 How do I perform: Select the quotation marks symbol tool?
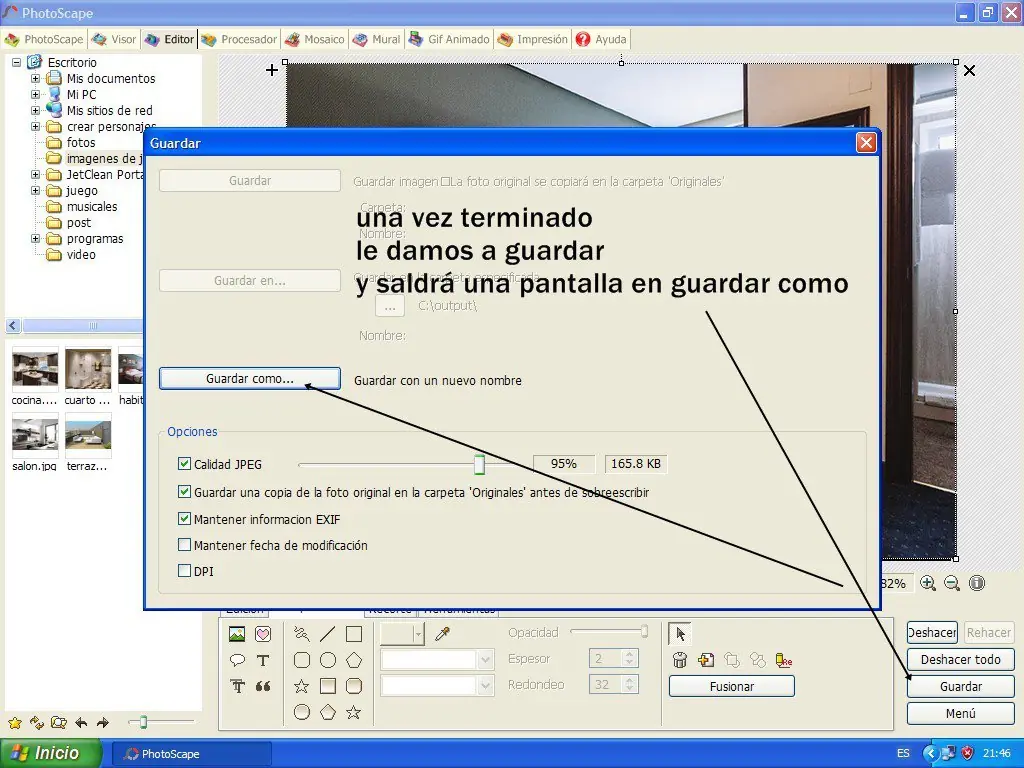263,686
